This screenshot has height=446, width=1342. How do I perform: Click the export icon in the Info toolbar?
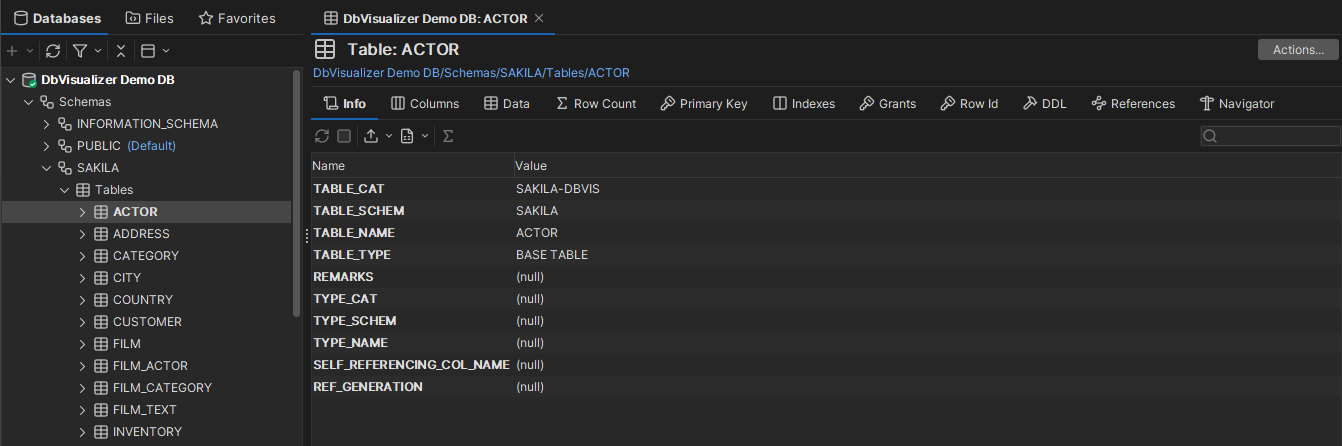371,136
